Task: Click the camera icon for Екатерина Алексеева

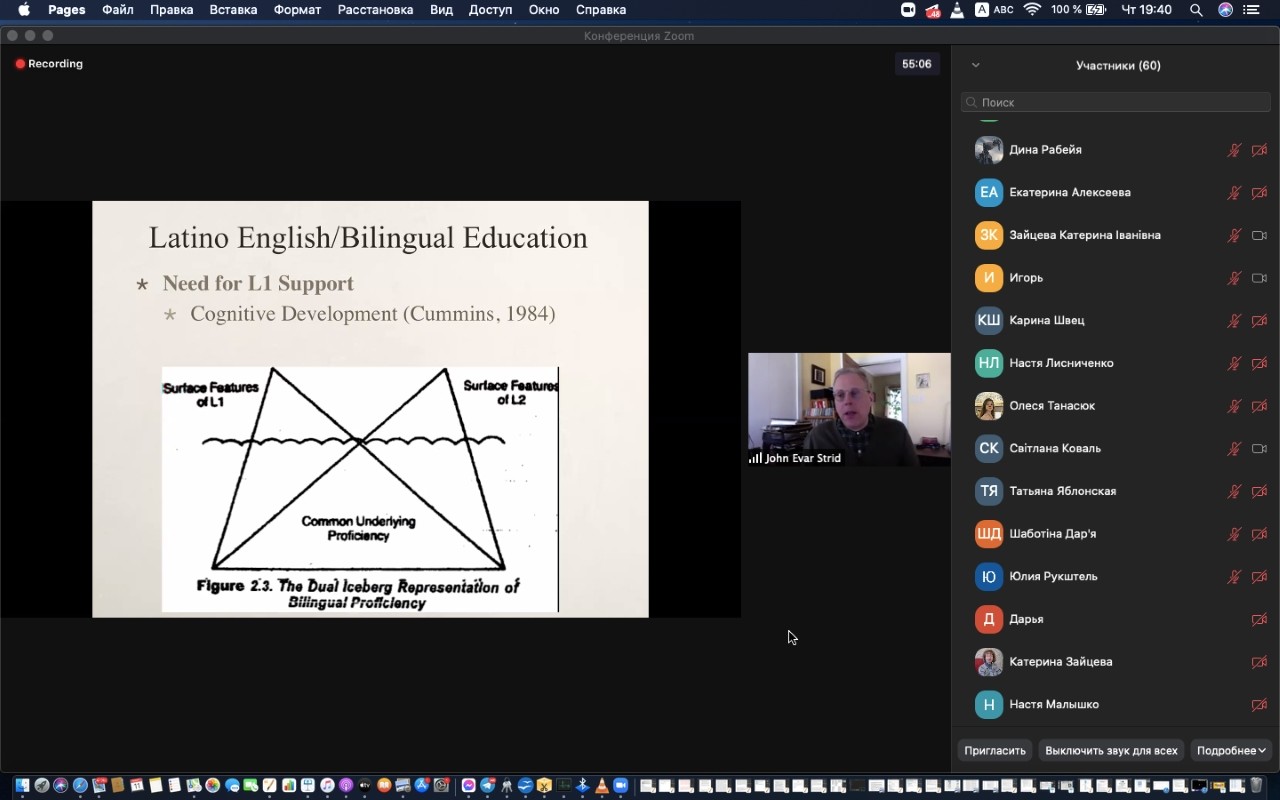Action: click(1259, 193)
